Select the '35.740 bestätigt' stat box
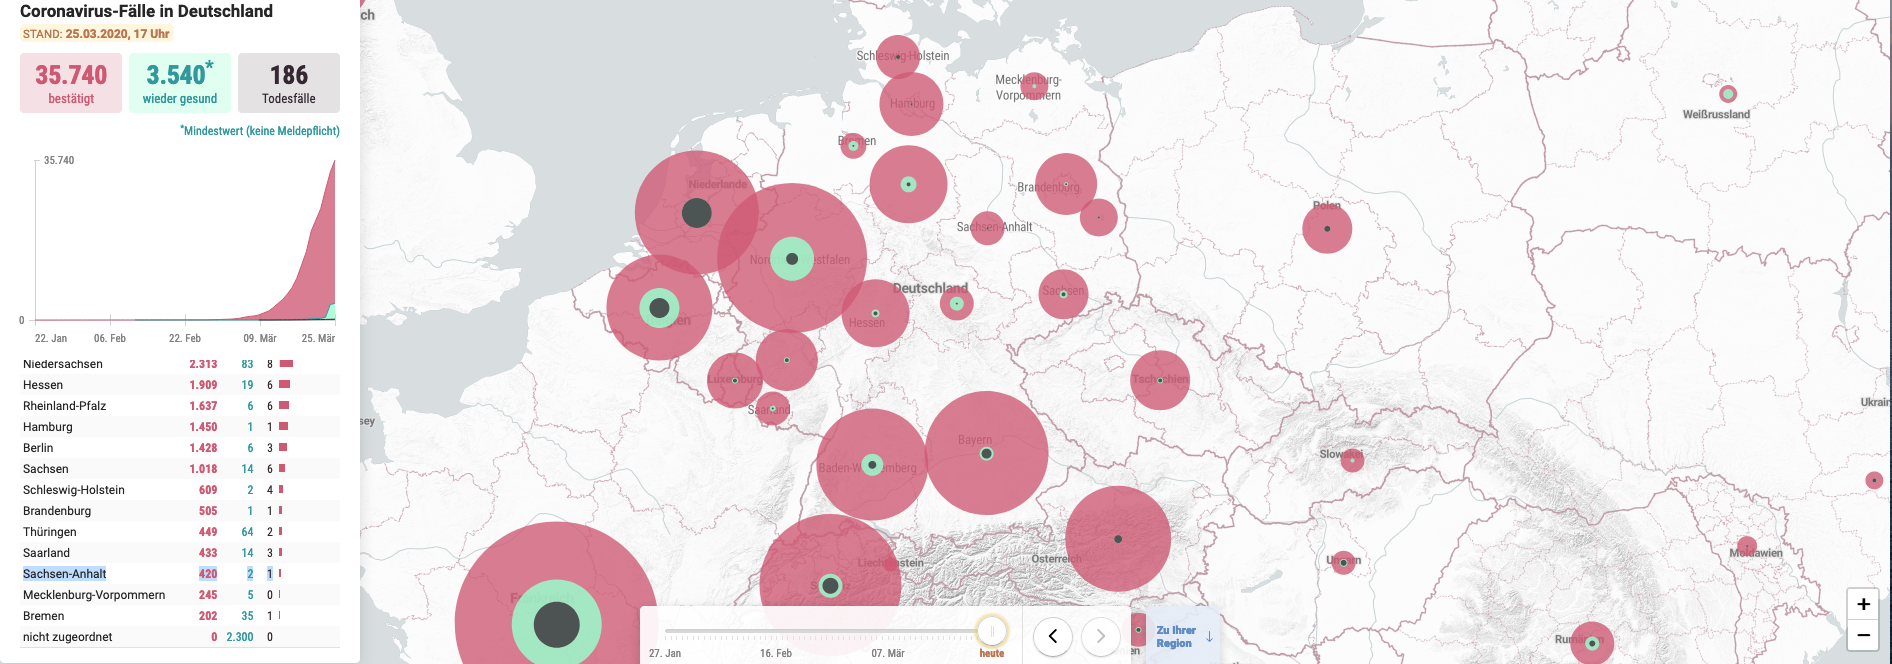This screenshot has width=1892, height=664. 71,83
